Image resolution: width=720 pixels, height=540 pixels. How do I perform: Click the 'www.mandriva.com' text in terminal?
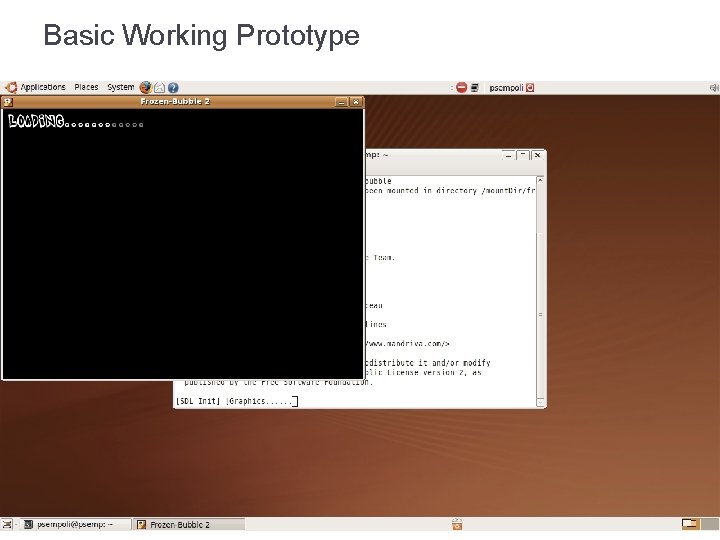(405, 343)
